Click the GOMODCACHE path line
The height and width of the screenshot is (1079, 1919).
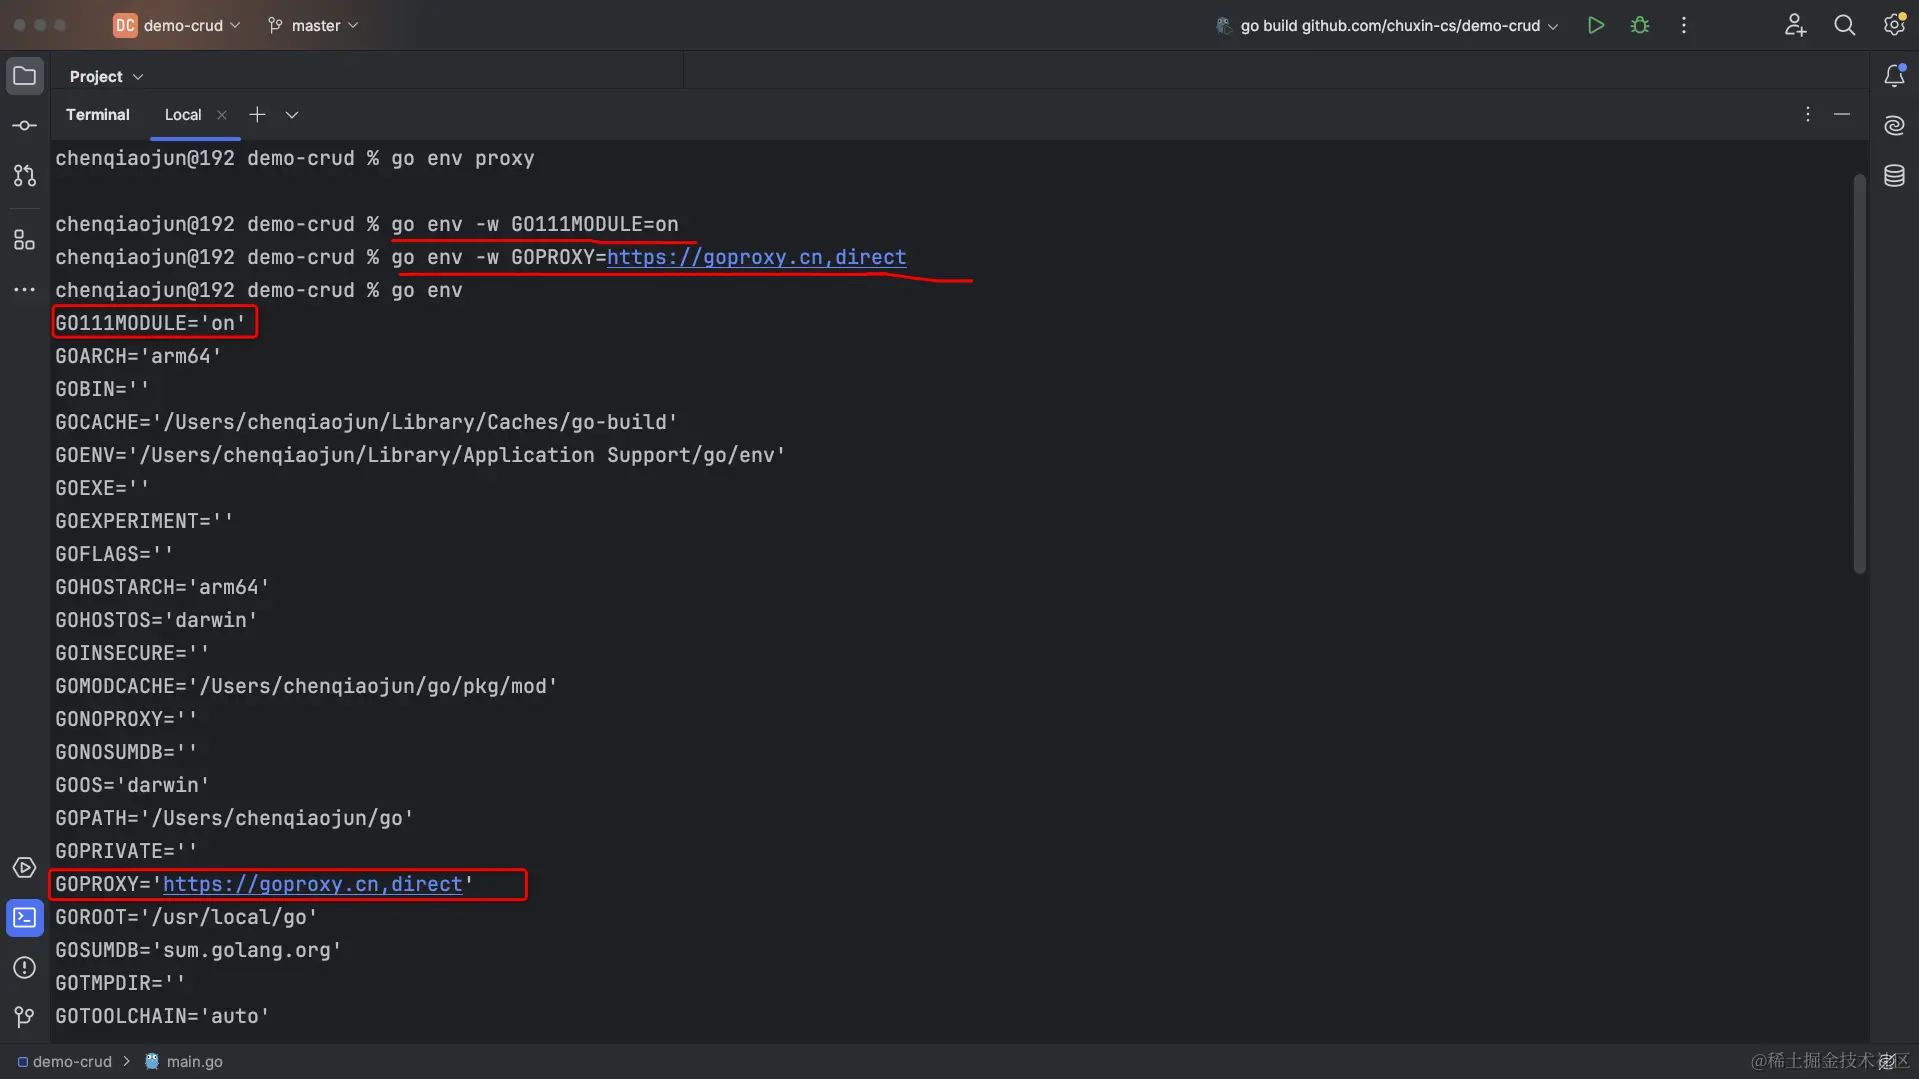306,686
